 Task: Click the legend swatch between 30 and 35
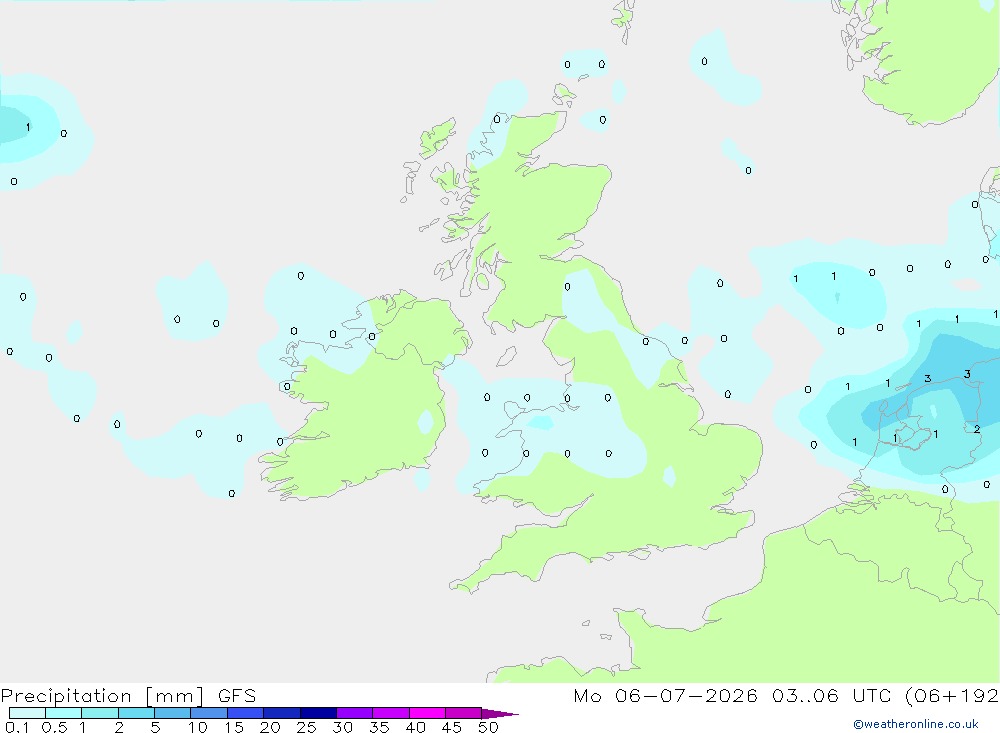pos(354,713)
